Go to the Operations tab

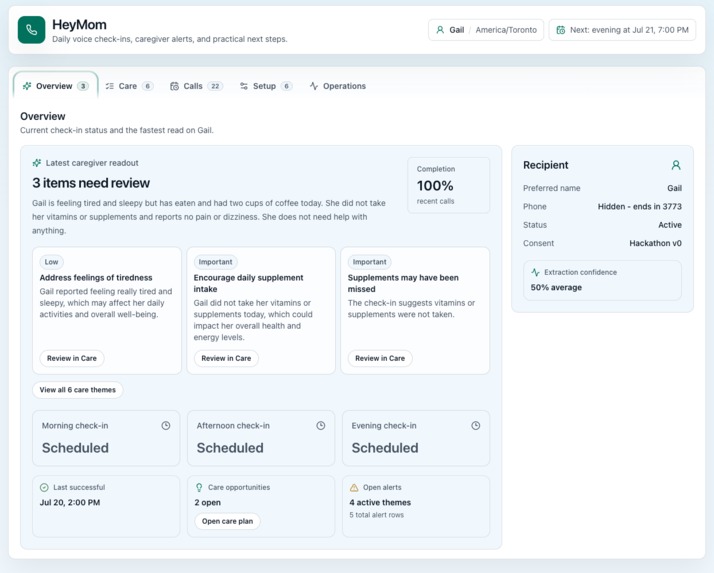tap(337, 86)
